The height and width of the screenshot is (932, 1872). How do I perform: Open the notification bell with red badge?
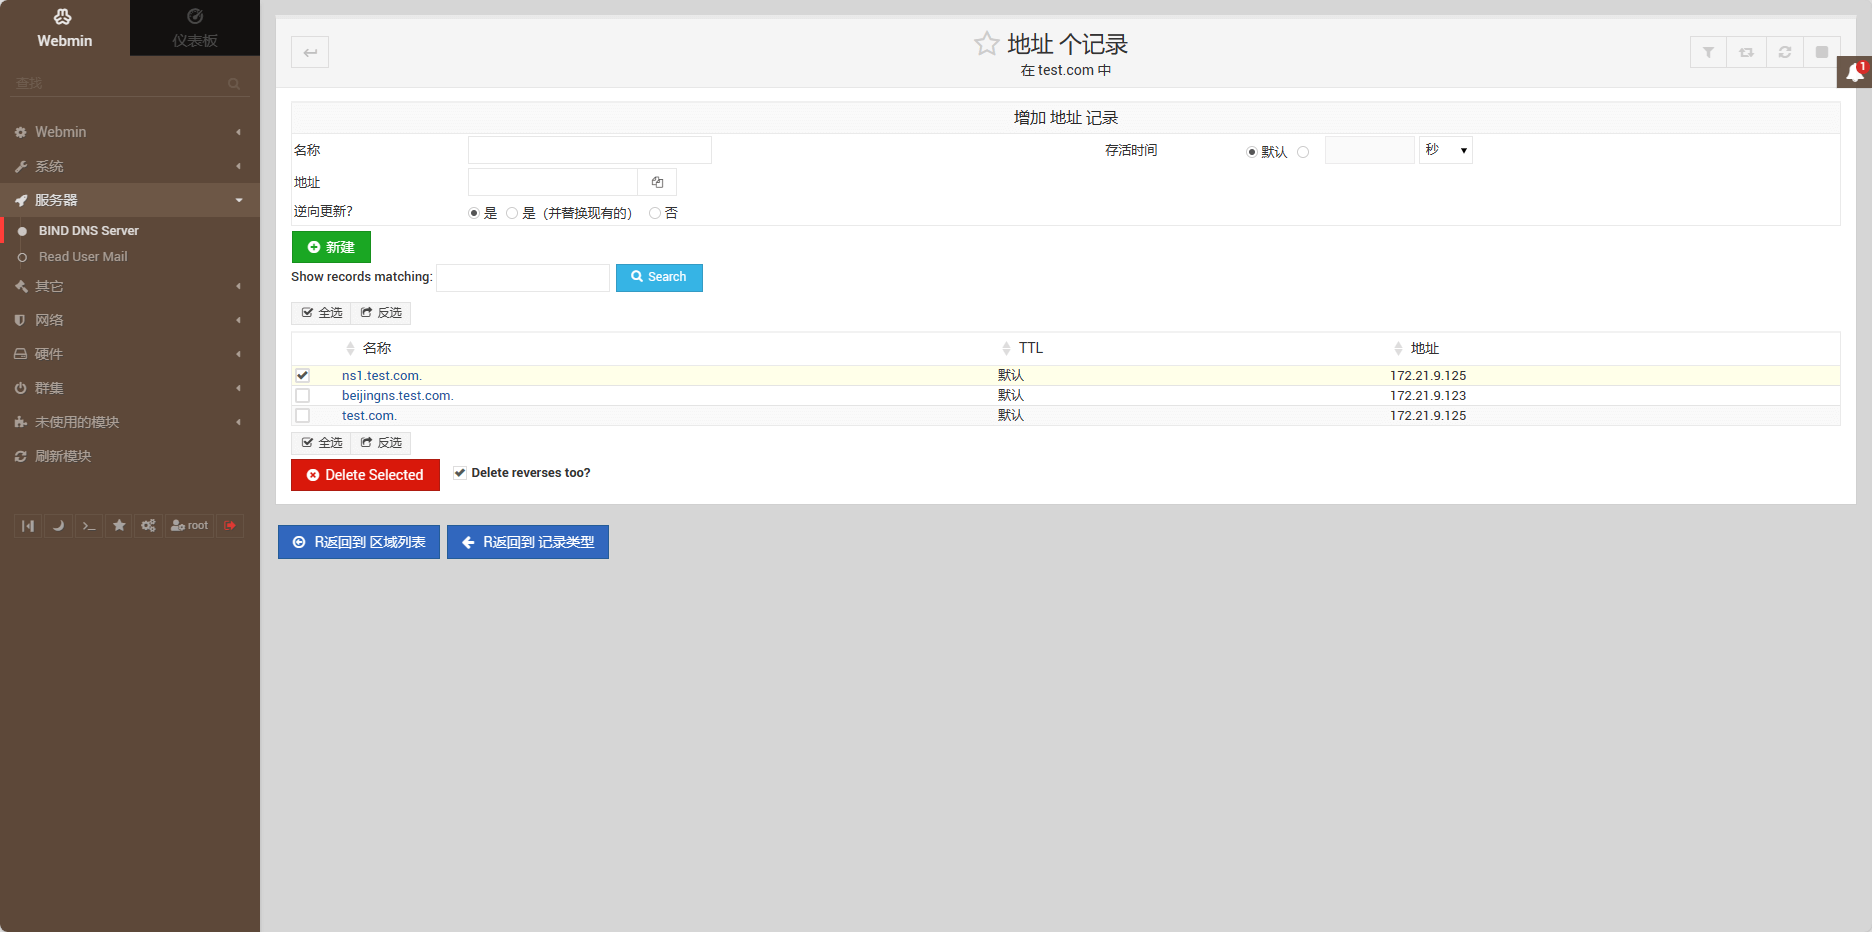point(1855,72)
